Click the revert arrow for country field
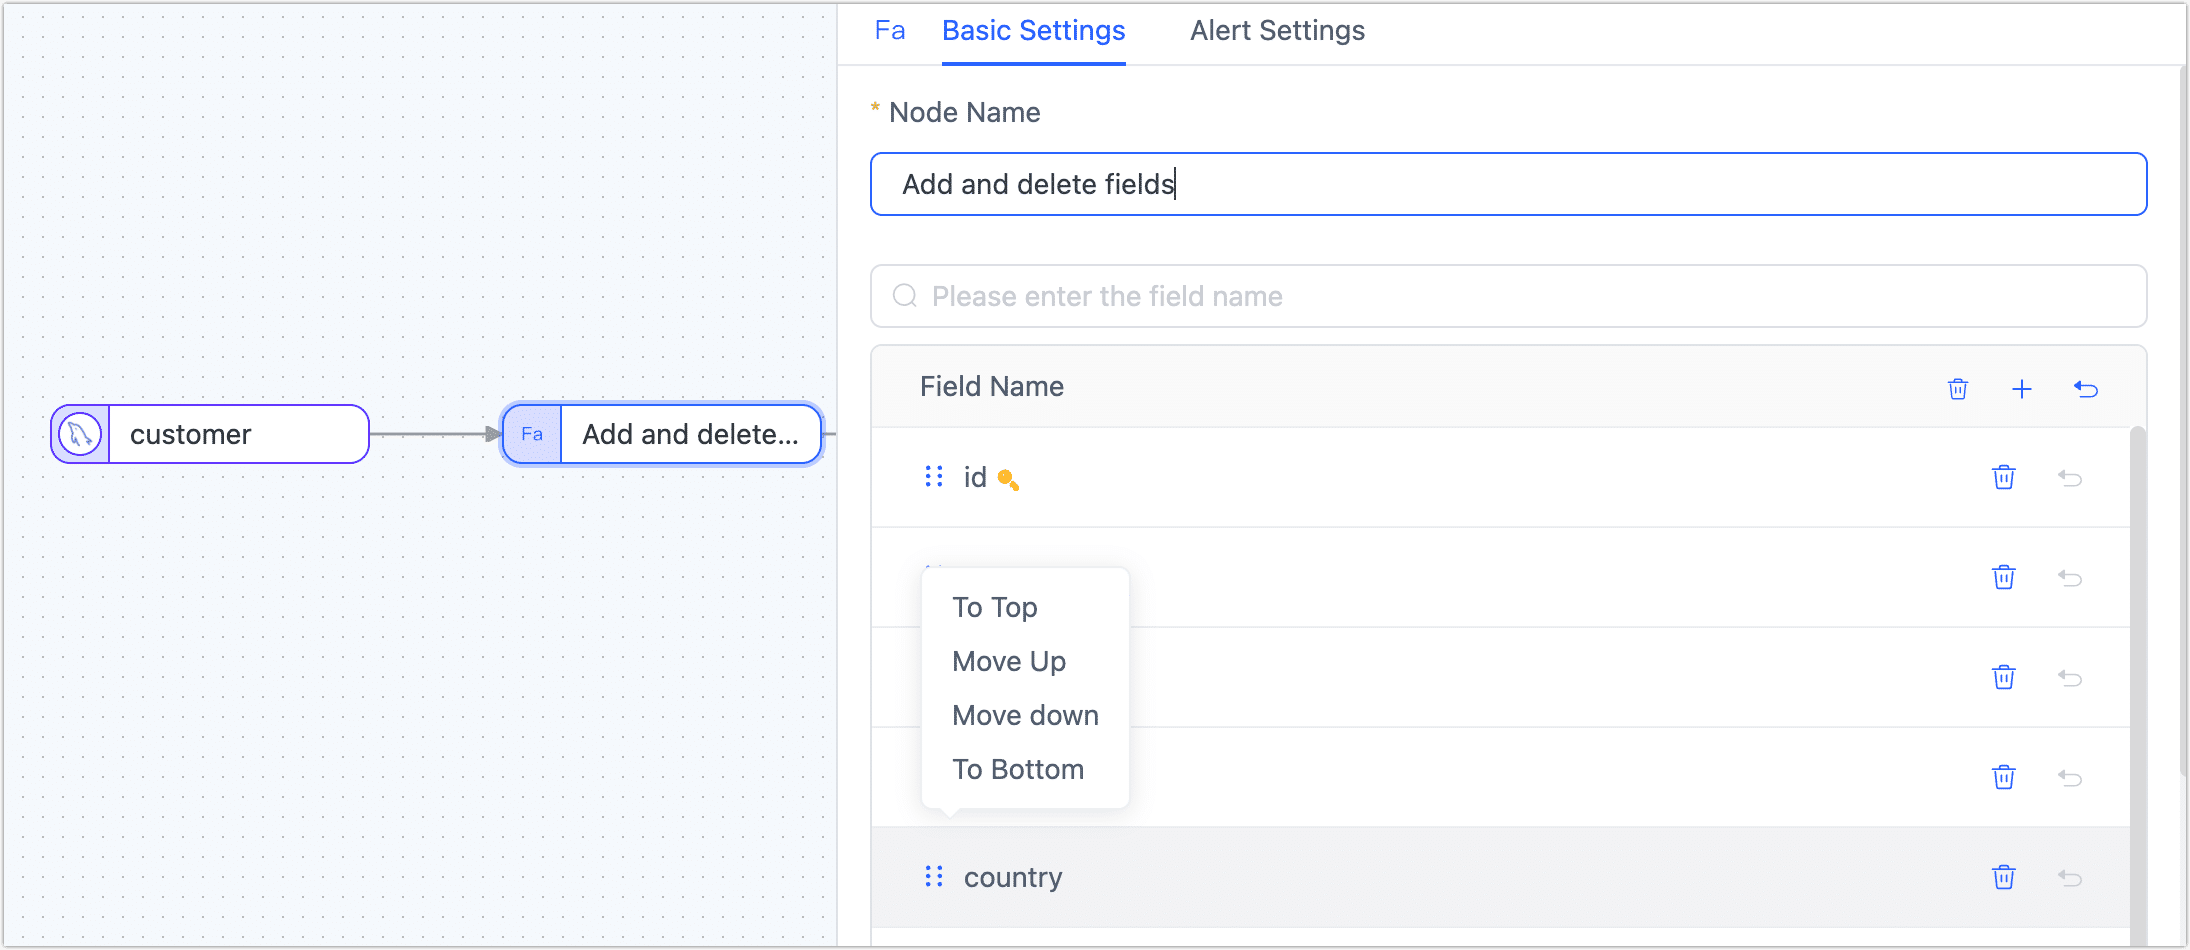 click(2069, 878)
